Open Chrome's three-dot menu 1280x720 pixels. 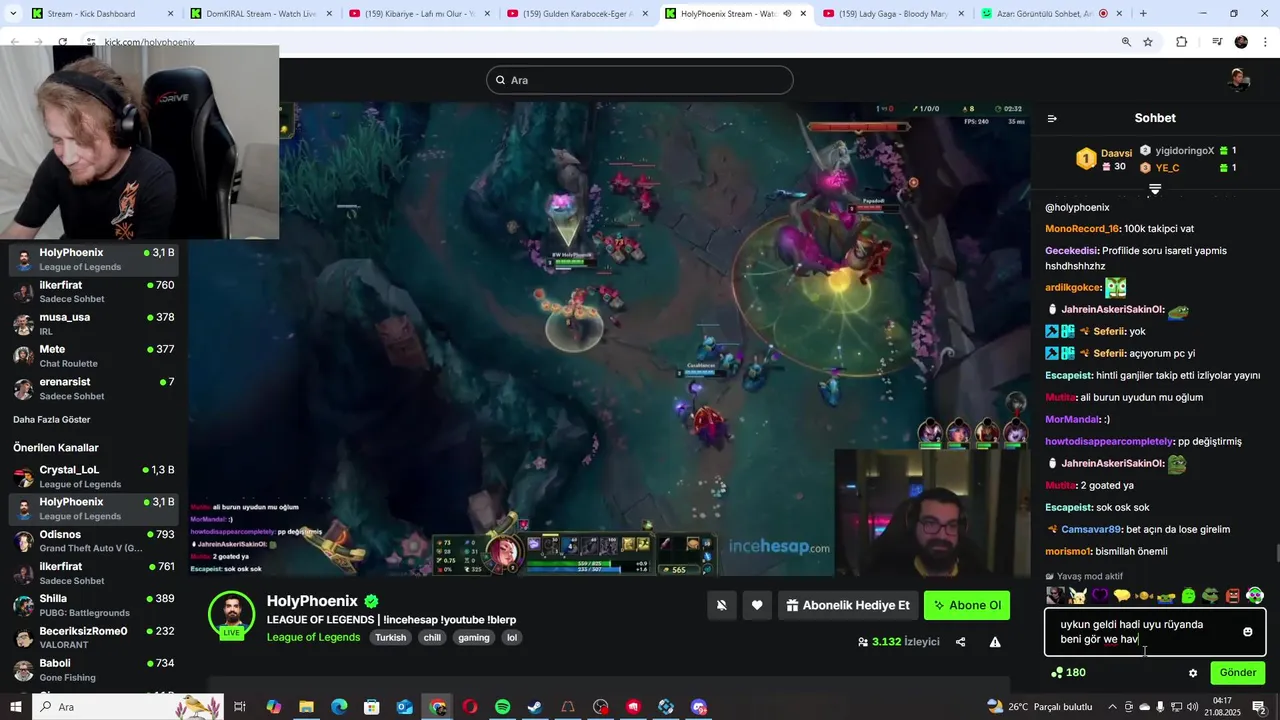pyautogui.click(x=1265, y=42)
